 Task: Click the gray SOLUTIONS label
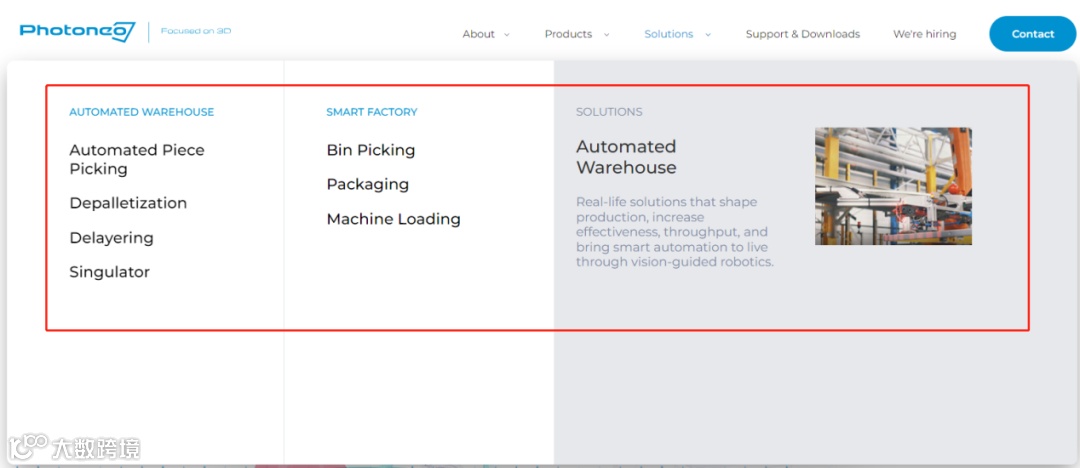pos(609,112)
